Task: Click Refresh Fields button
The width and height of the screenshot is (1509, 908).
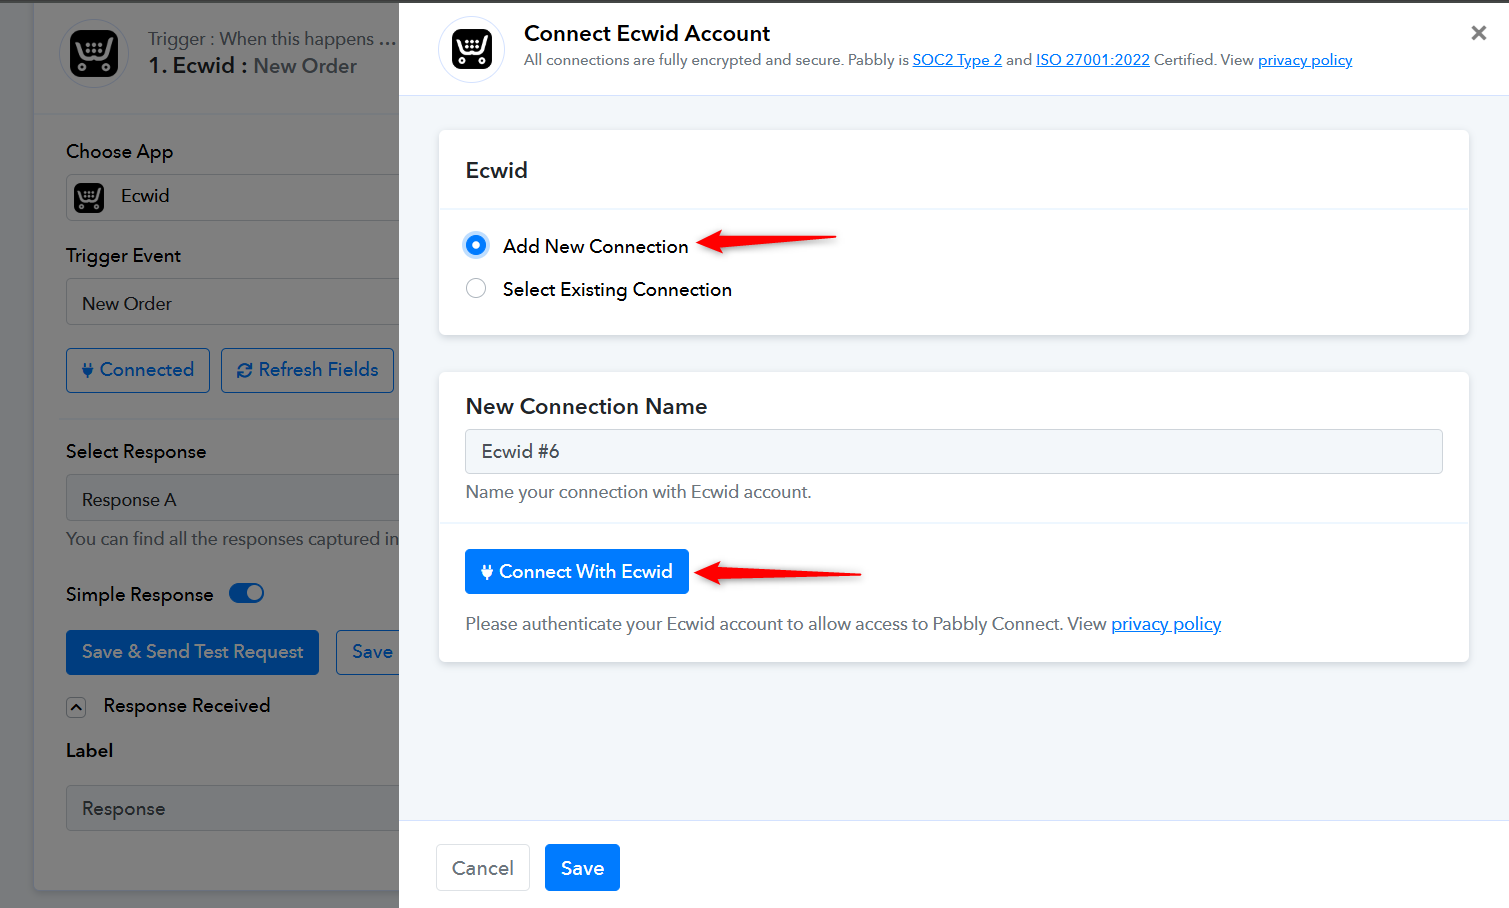Action: click(307, 370)
